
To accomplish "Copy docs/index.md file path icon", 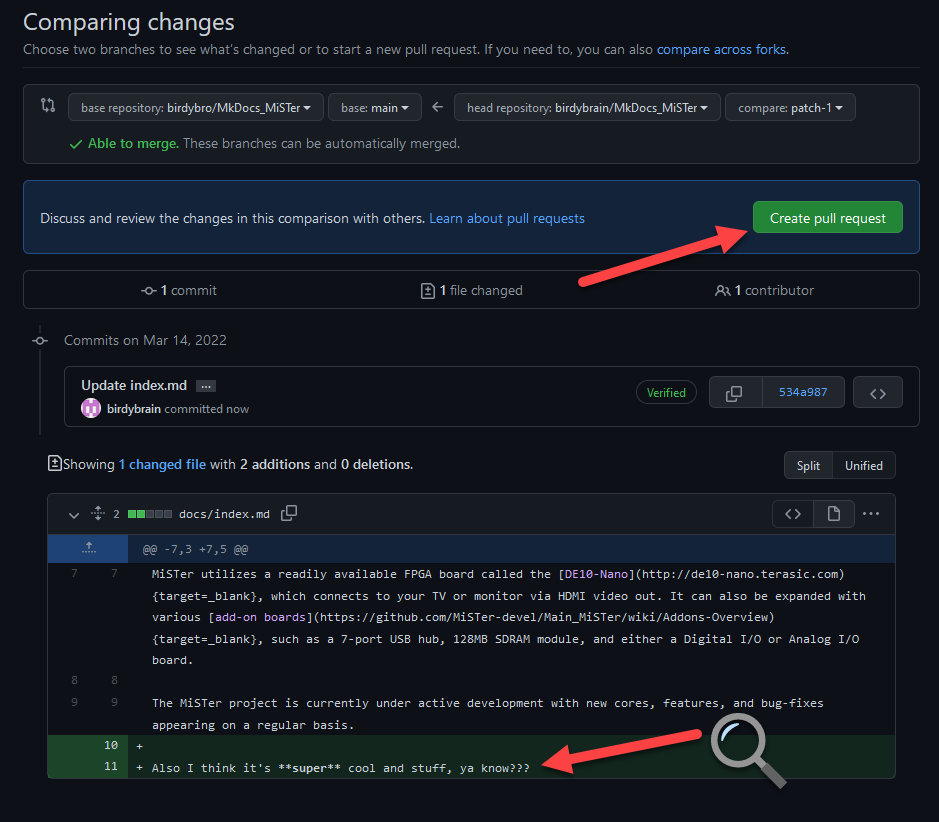I will [289, 513].
